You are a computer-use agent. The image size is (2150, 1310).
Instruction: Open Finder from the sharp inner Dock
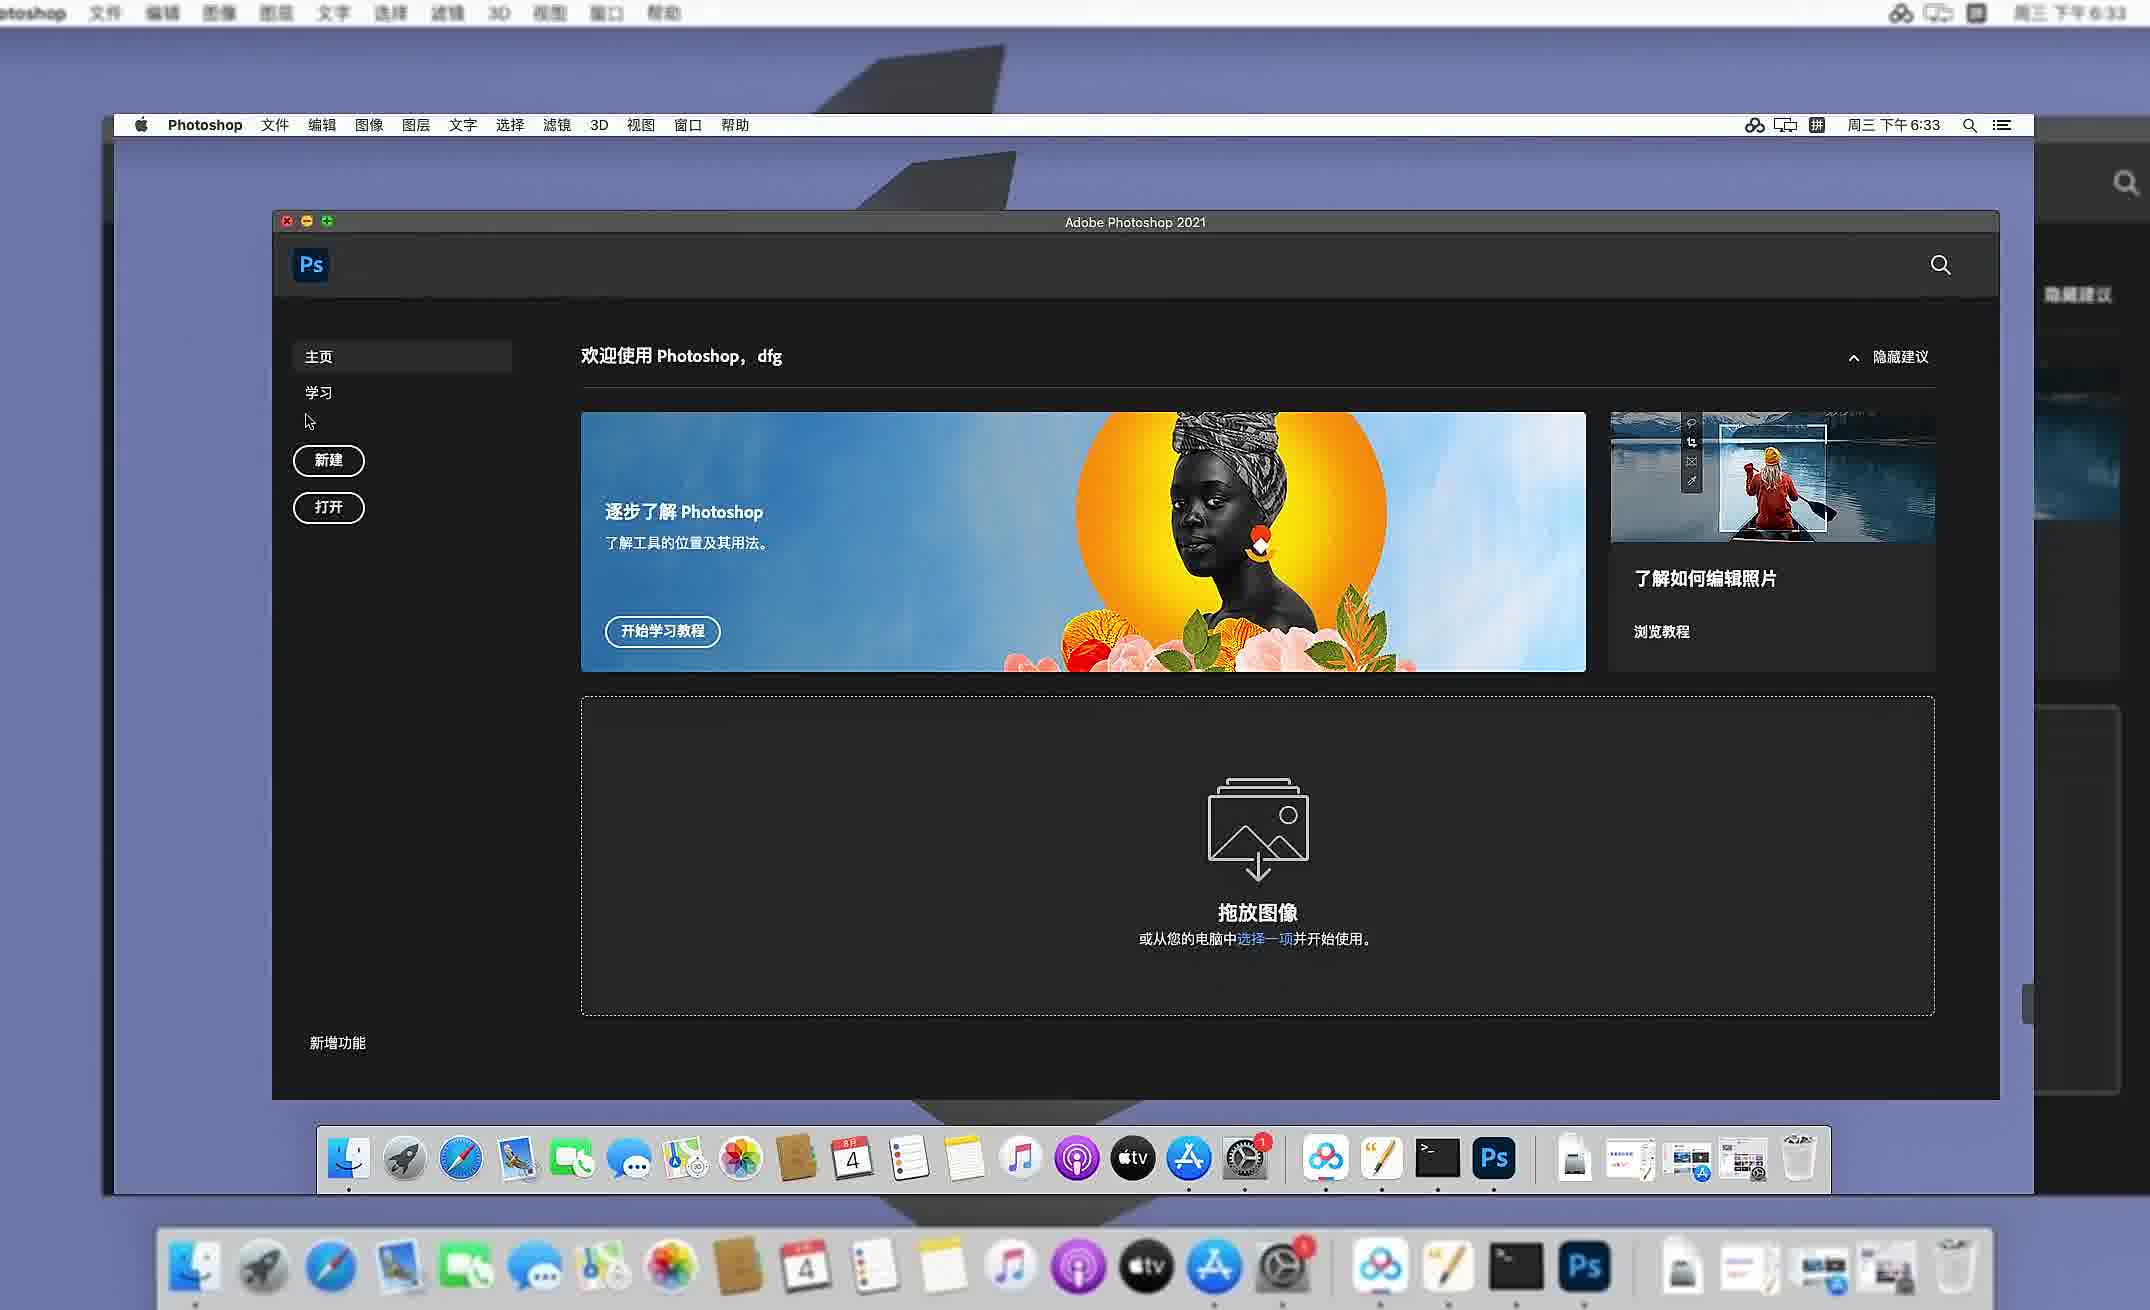[x=348, y=1159]
